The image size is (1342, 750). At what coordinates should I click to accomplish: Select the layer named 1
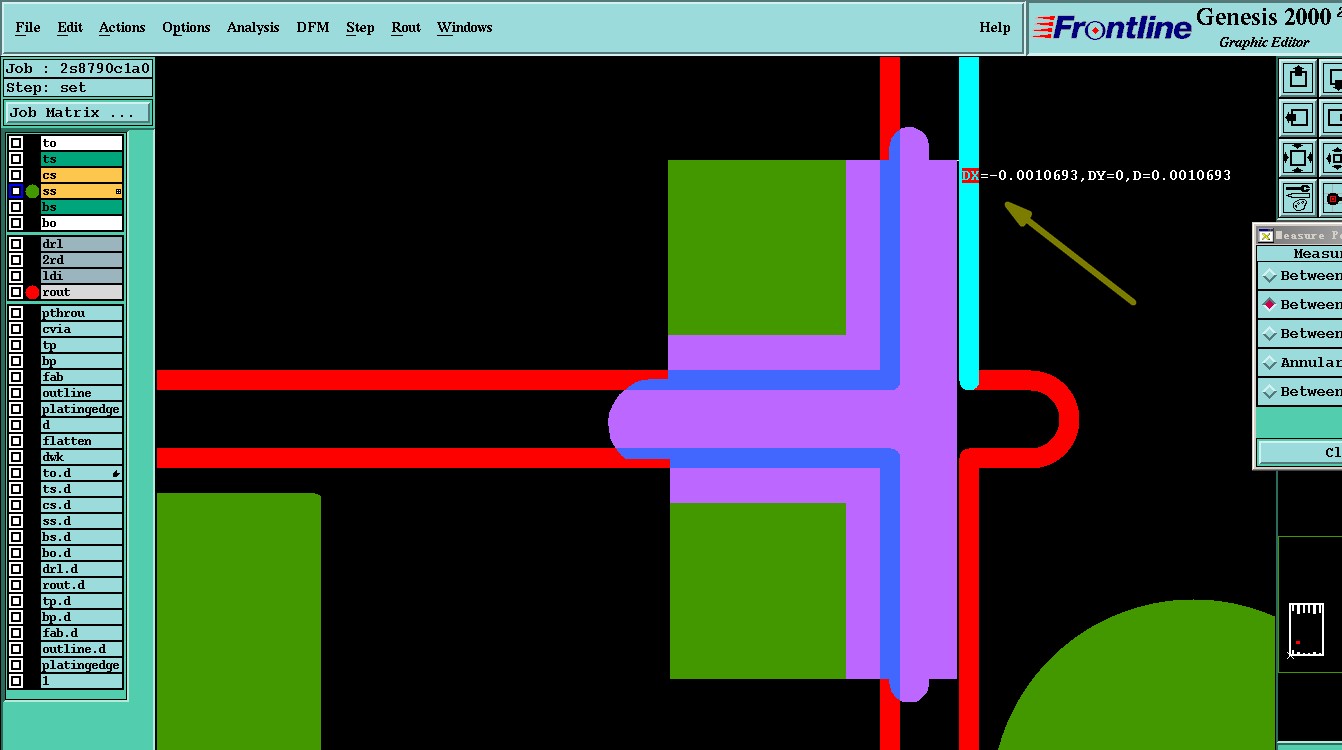pos(81,681)
